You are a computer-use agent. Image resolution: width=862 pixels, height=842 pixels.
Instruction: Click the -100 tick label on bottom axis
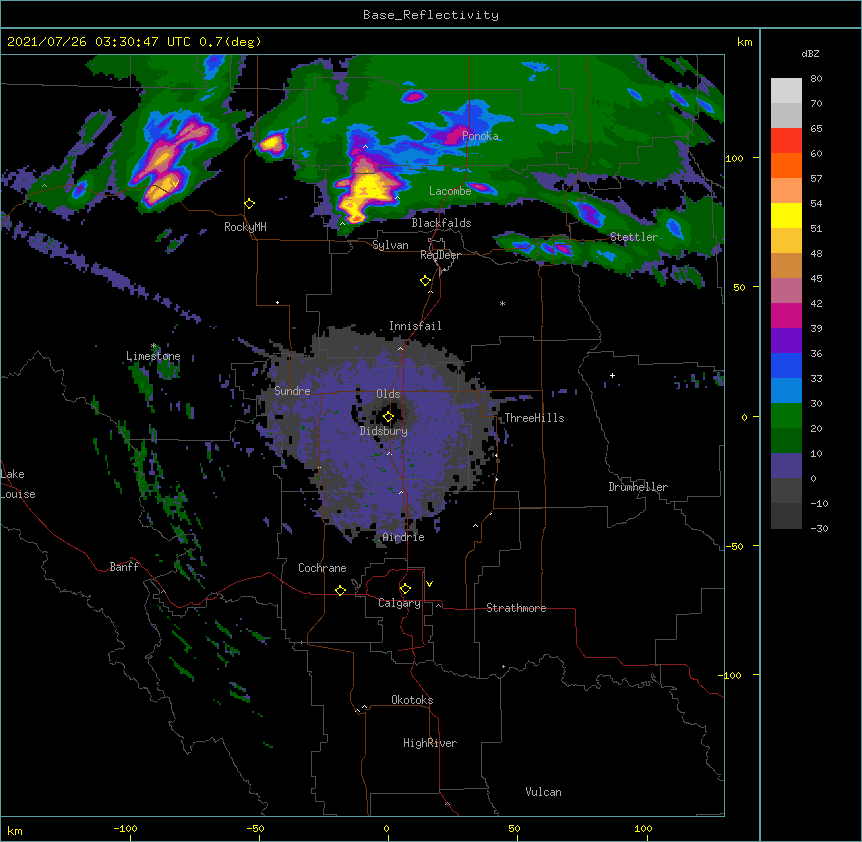[x=125, y=828]
